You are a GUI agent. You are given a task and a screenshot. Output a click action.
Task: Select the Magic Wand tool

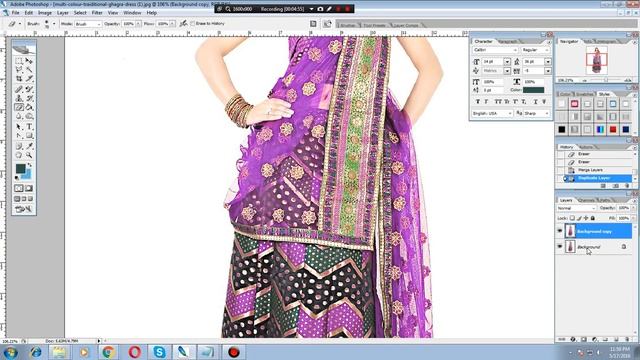[x=29, y=70]
